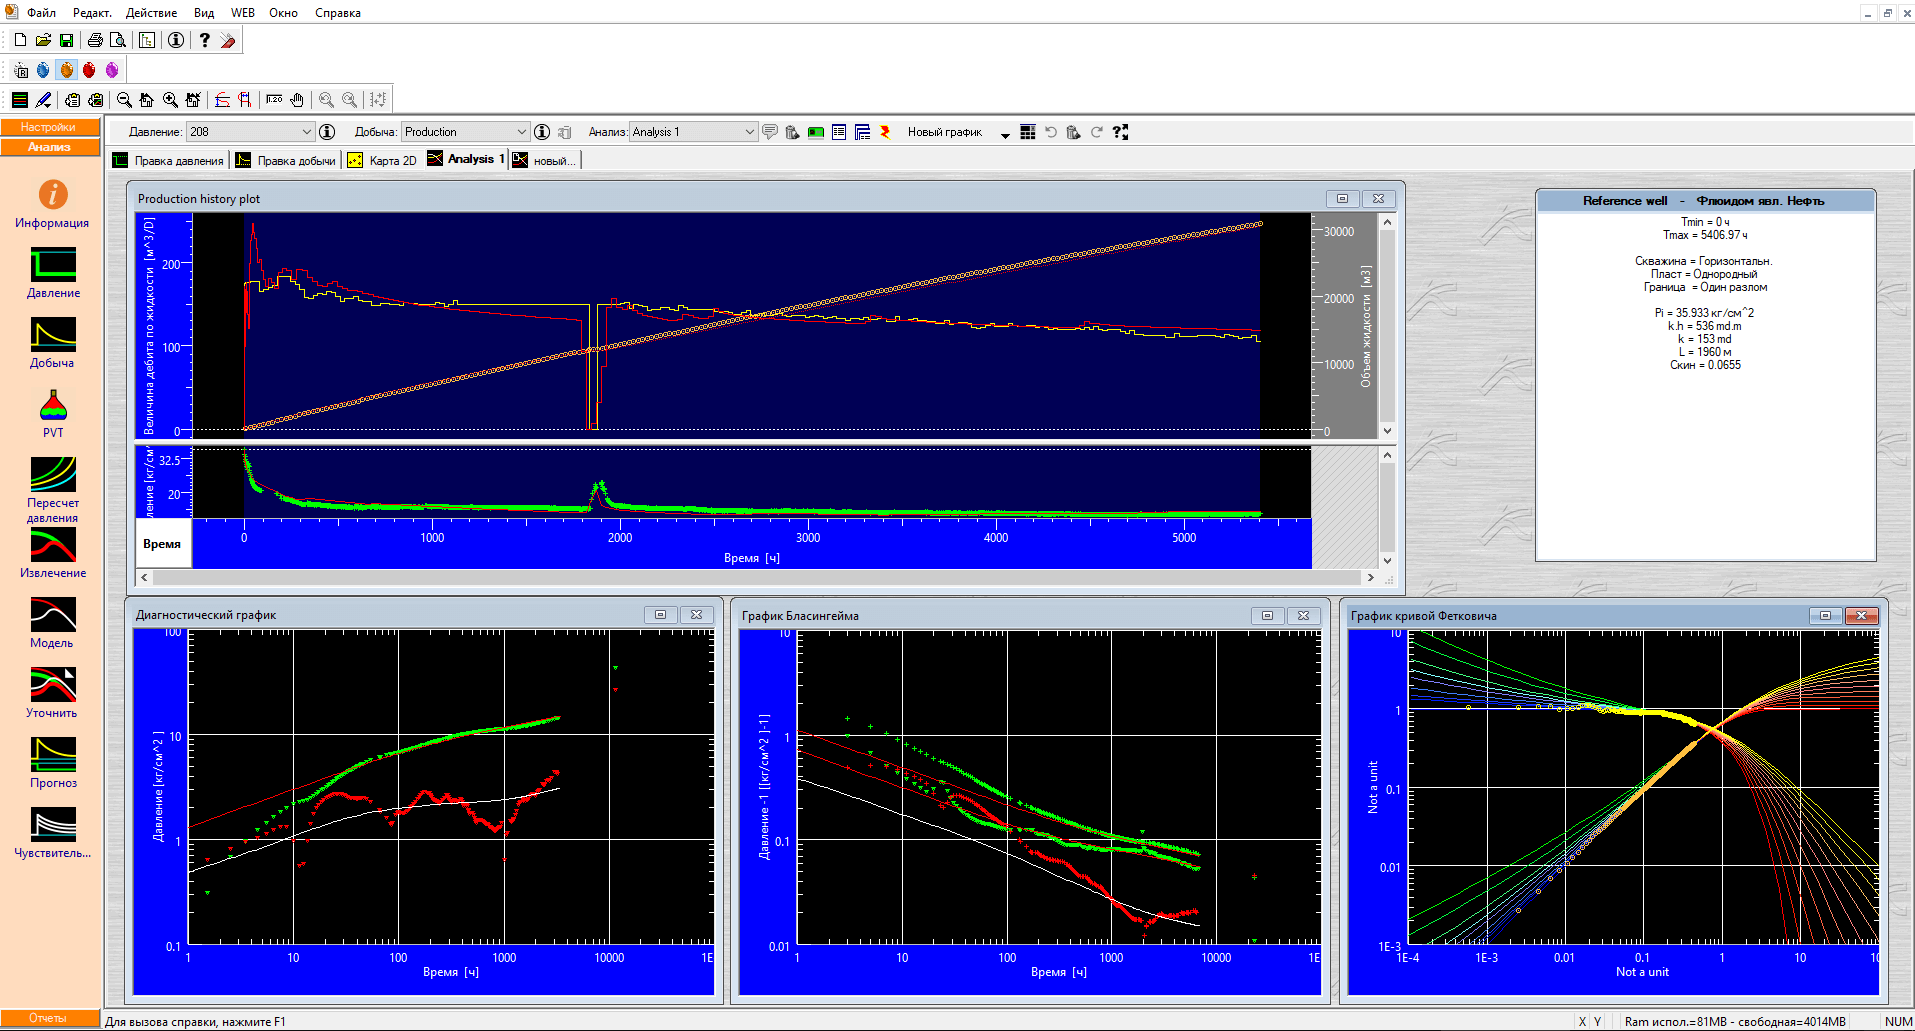Viewport: 1915px width, 1031px height.
Task: Open the Давление dropdown showing 208
Action: (251, 132)
